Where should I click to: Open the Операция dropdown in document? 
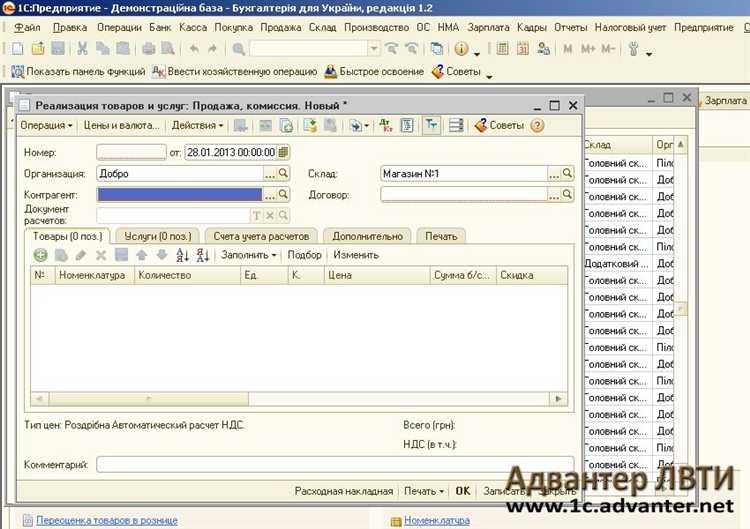[x=46, y=125]
